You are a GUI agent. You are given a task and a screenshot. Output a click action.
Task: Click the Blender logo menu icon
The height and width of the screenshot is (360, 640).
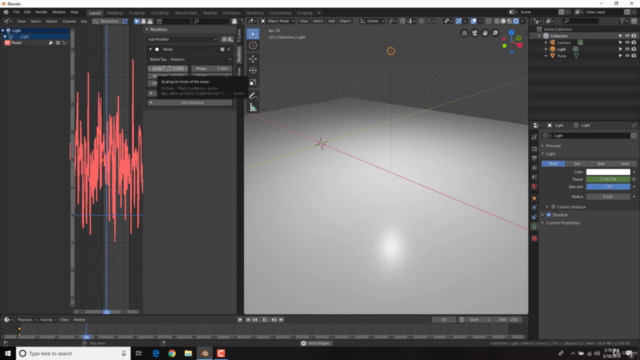pos(6,12)
